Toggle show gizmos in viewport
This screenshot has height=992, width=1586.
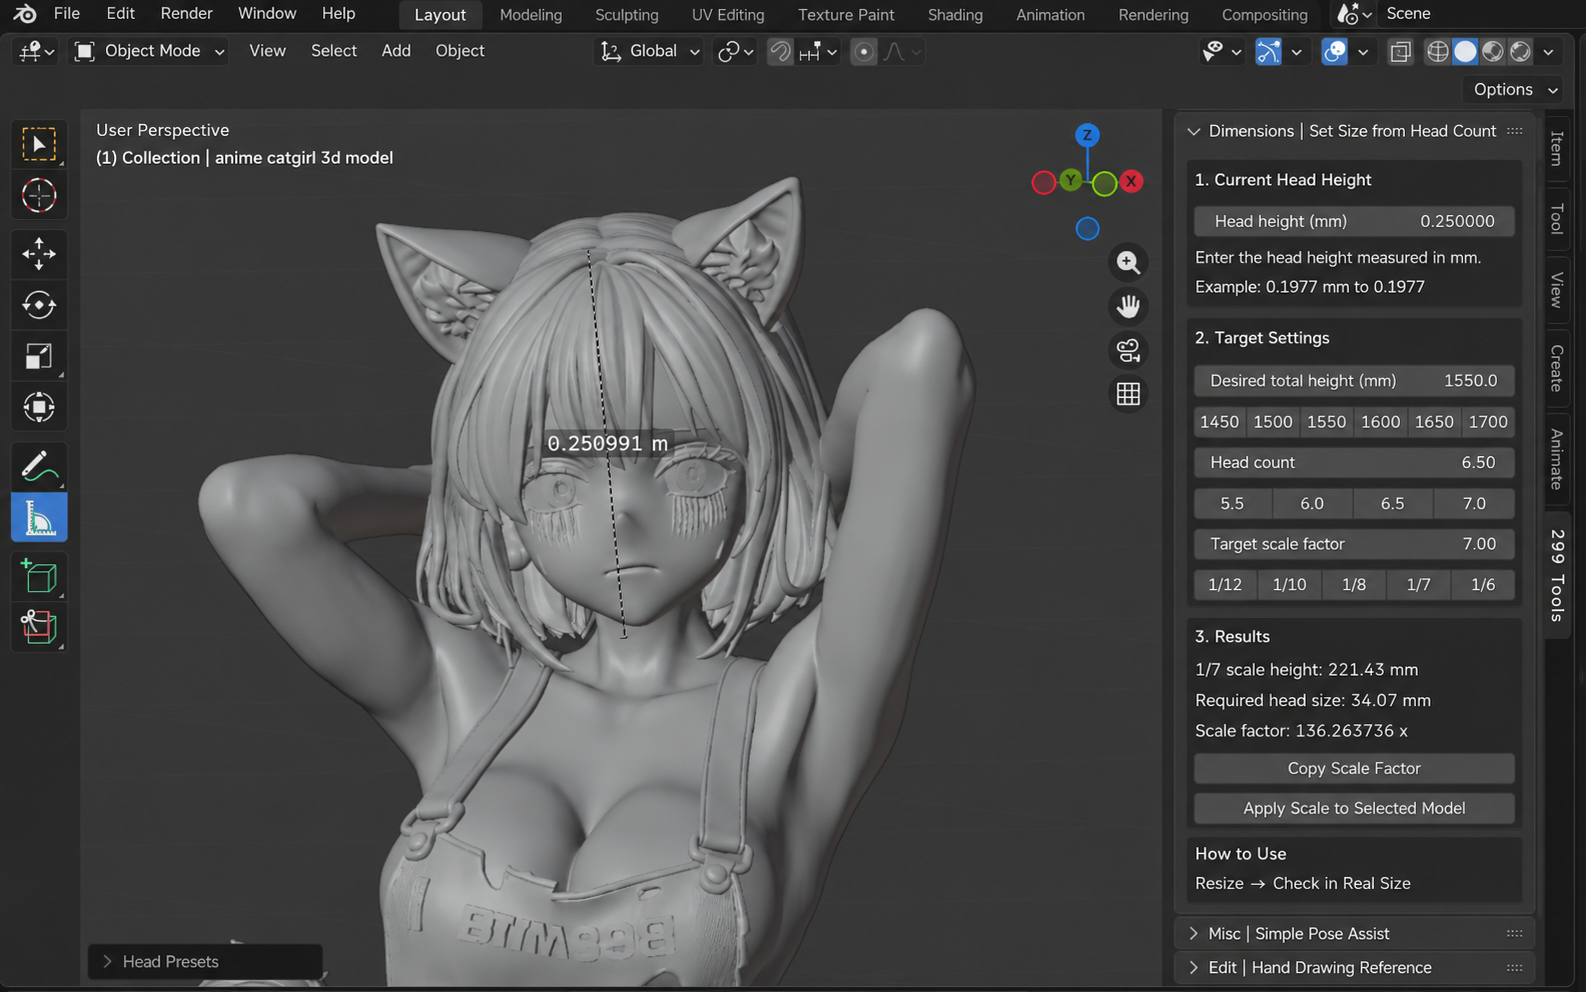[1268, 52]
